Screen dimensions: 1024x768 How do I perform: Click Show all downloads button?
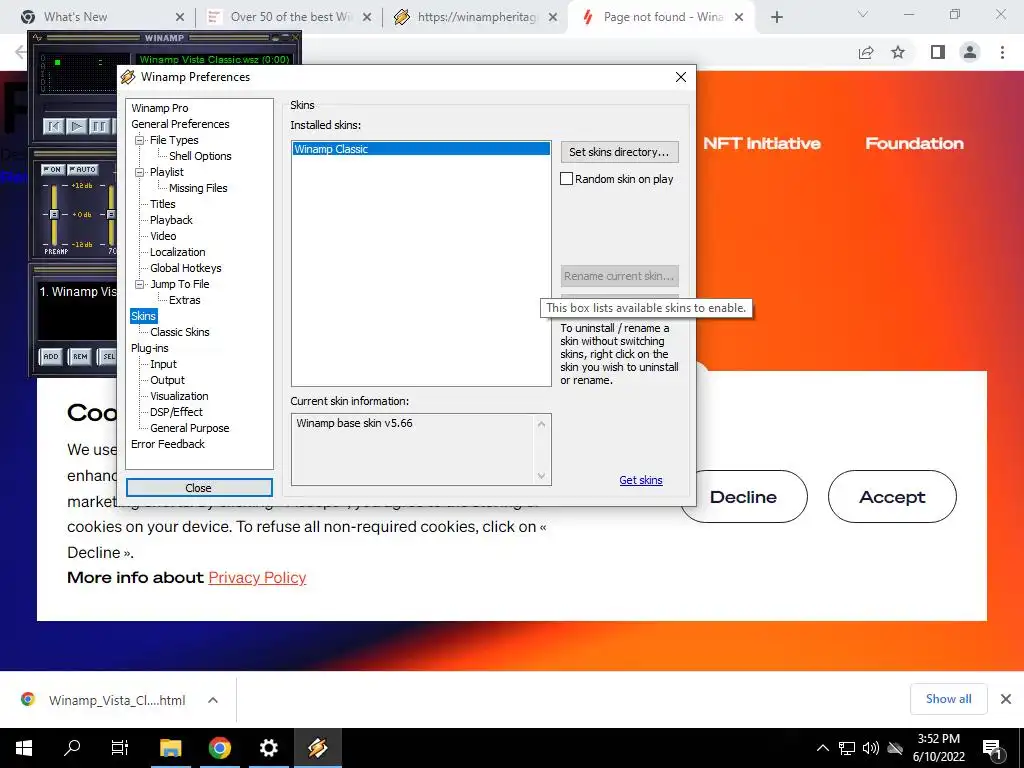click(948, 699)
